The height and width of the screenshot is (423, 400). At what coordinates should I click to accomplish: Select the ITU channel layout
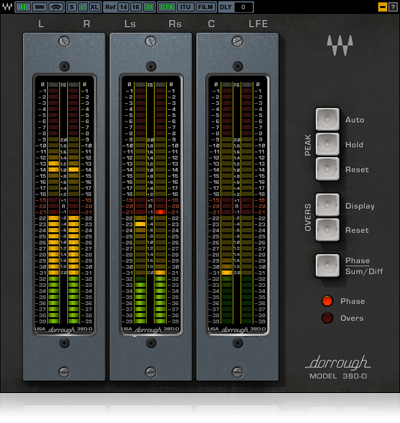(x=185, y=7)
